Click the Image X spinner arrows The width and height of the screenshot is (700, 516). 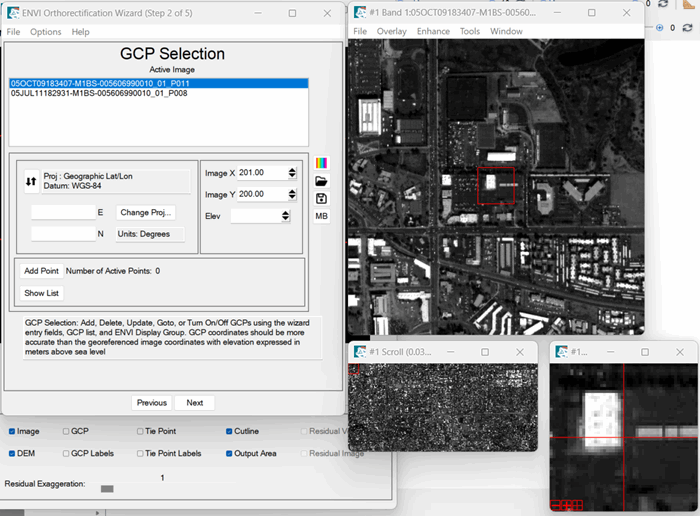tap(291, 172)
